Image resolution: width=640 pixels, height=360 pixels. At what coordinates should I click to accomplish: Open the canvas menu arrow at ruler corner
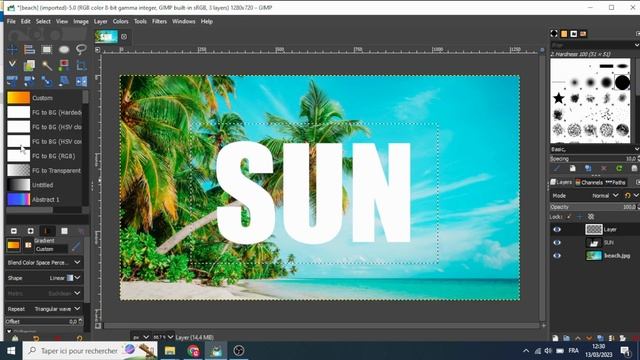coord(98,50)
